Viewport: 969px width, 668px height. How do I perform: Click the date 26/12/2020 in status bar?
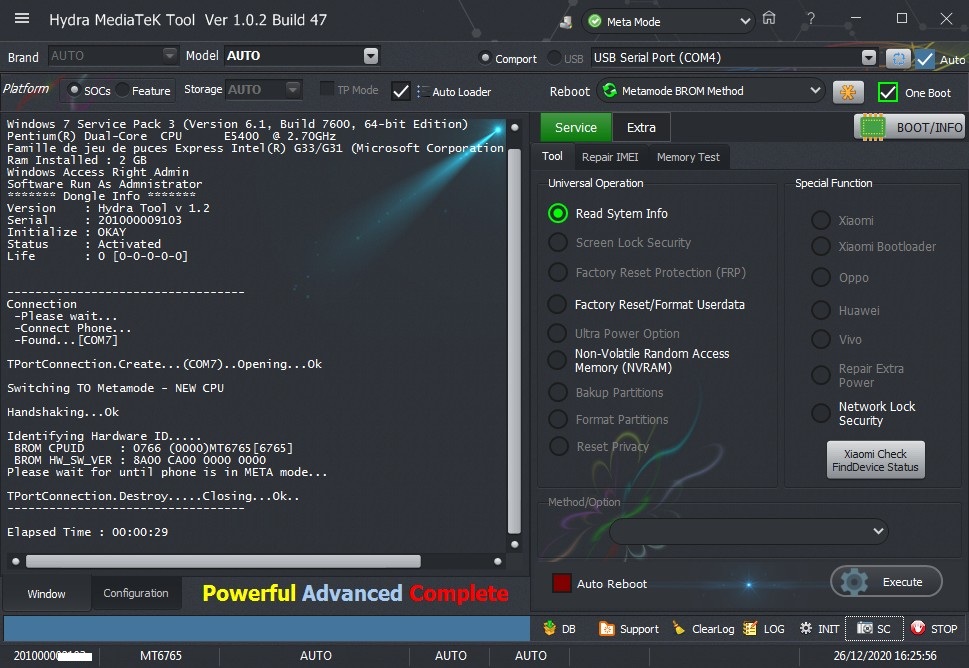860,656
